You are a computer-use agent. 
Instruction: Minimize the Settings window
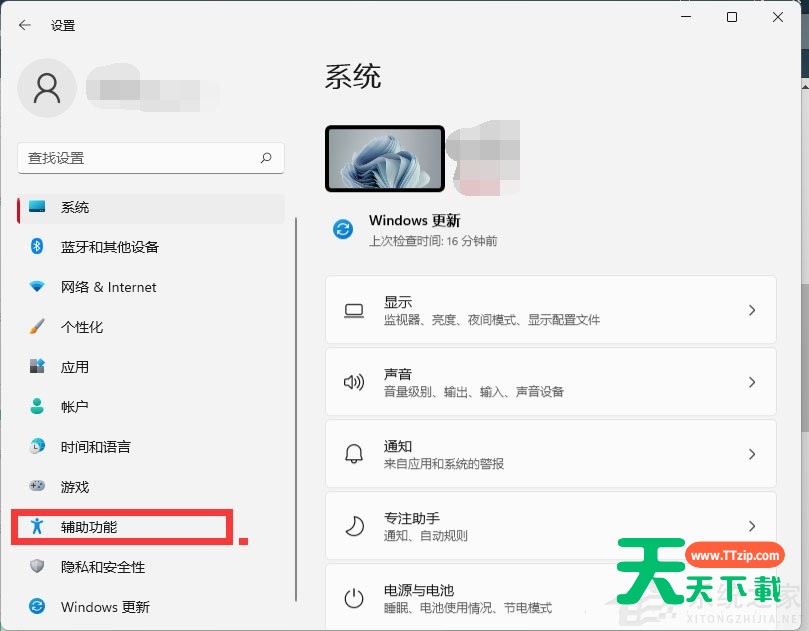pos(686,17)
